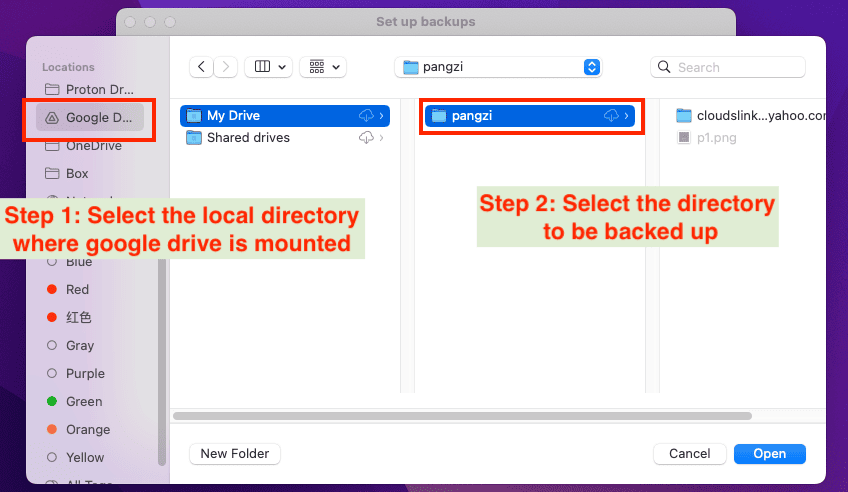The image size is (848, 492).
Task: Click the Open button
Action: coord(770,454)
